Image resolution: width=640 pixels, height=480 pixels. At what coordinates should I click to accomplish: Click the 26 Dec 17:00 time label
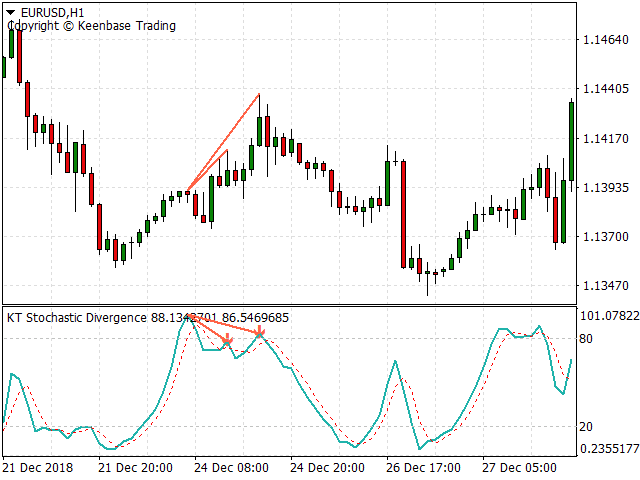(x=423, y=468)
